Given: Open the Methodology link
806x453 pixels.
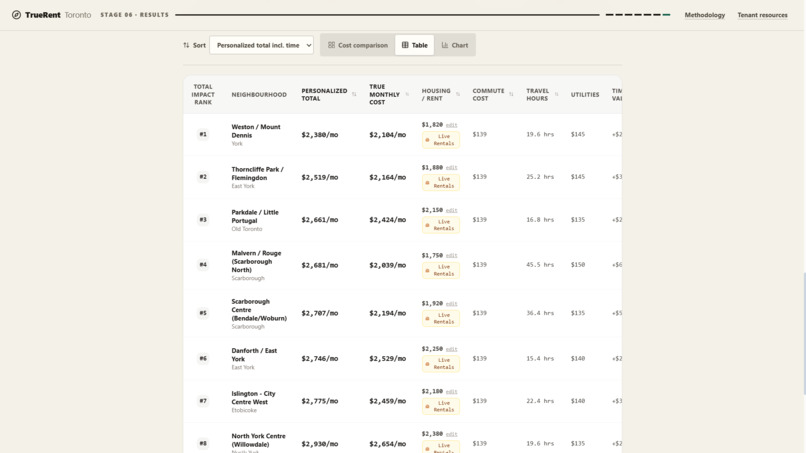Looking at the screenshot, I should coord(705,15).
